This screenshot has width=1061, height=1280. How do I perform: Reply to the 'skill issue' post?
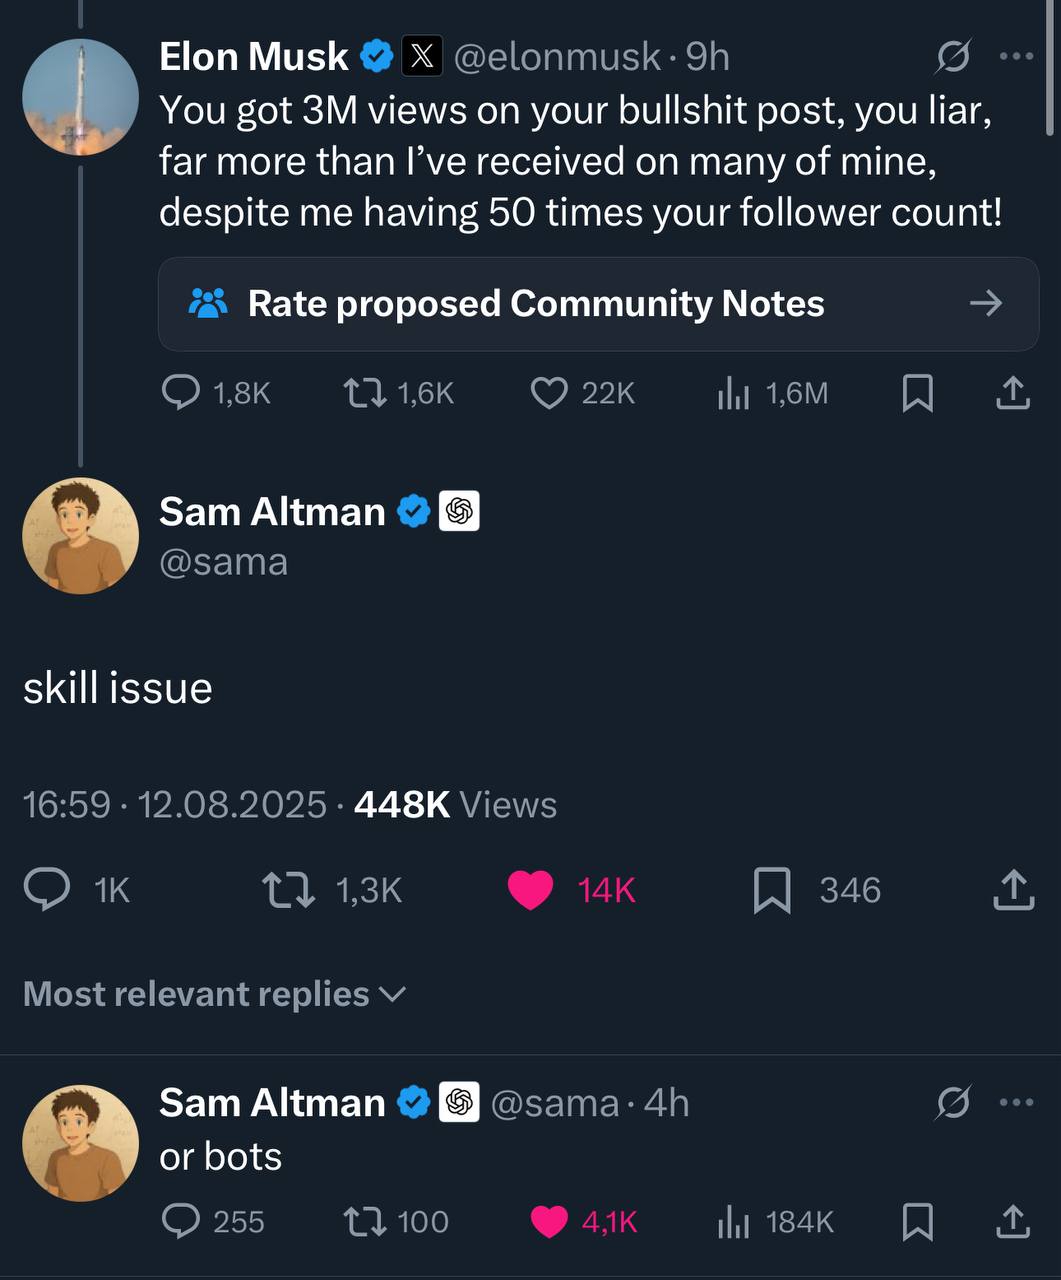(x=47, y=890)
